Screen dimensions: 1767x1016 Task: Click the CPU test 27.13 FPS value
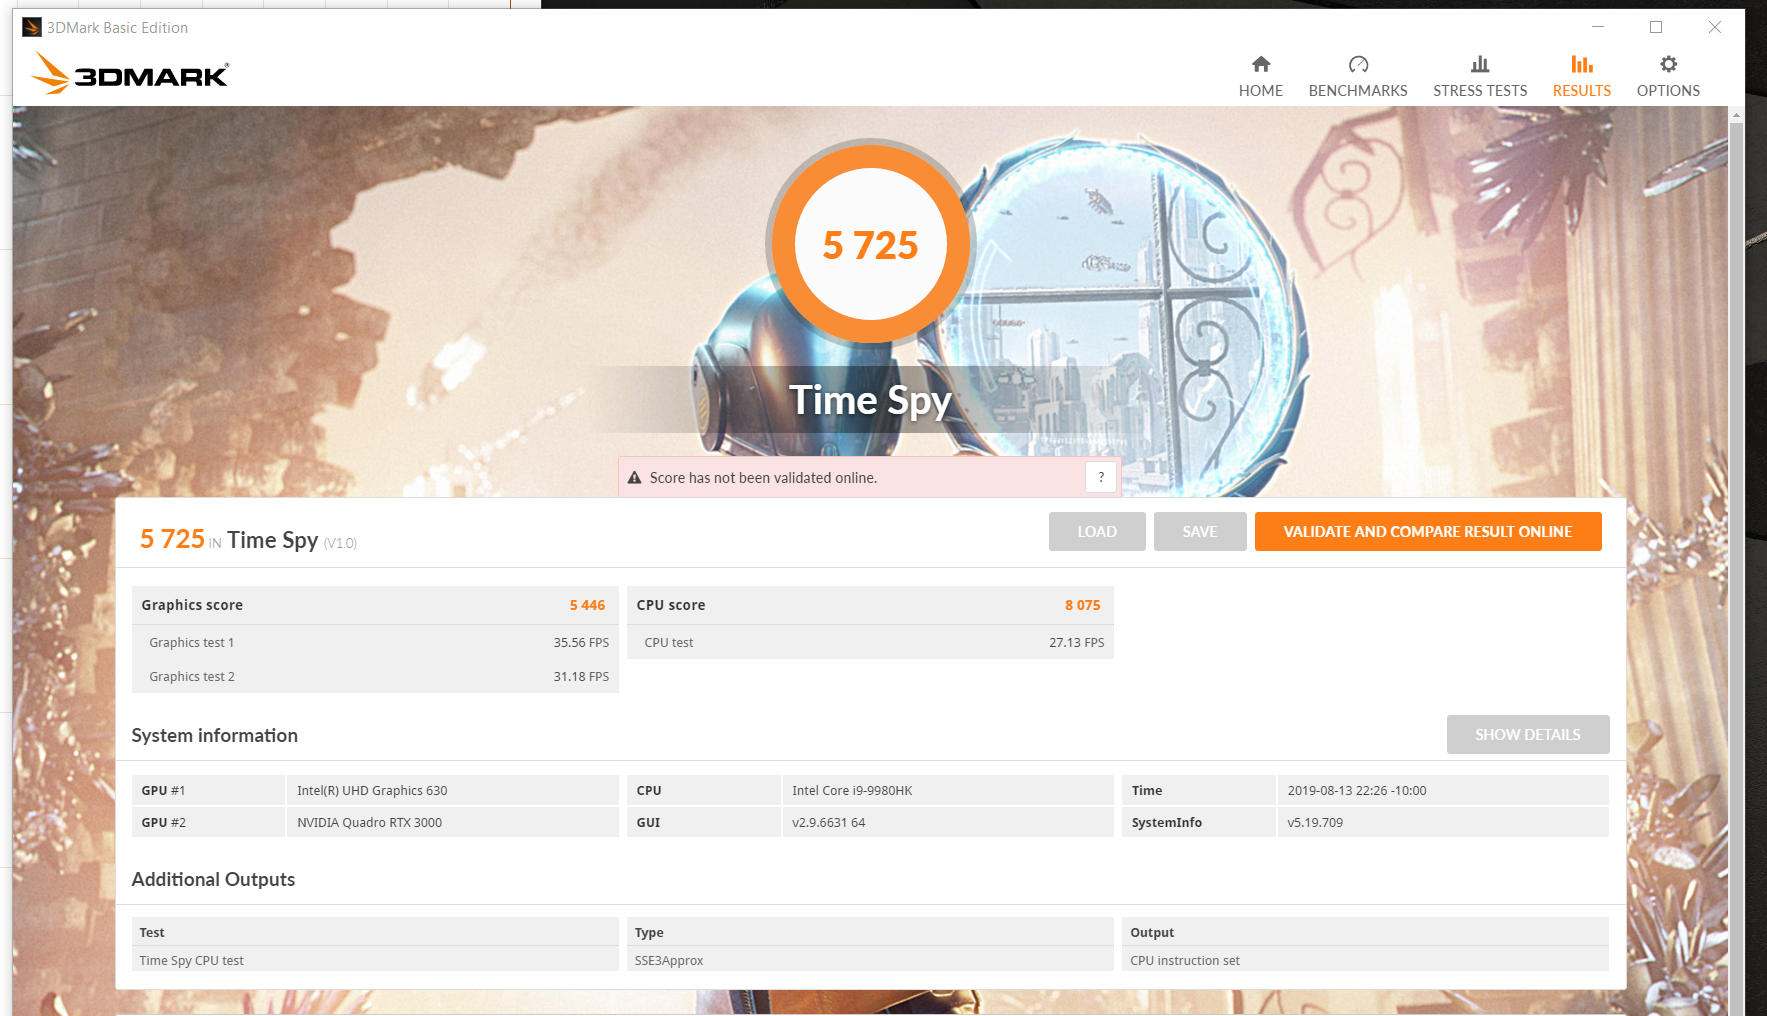point(1076,643)
